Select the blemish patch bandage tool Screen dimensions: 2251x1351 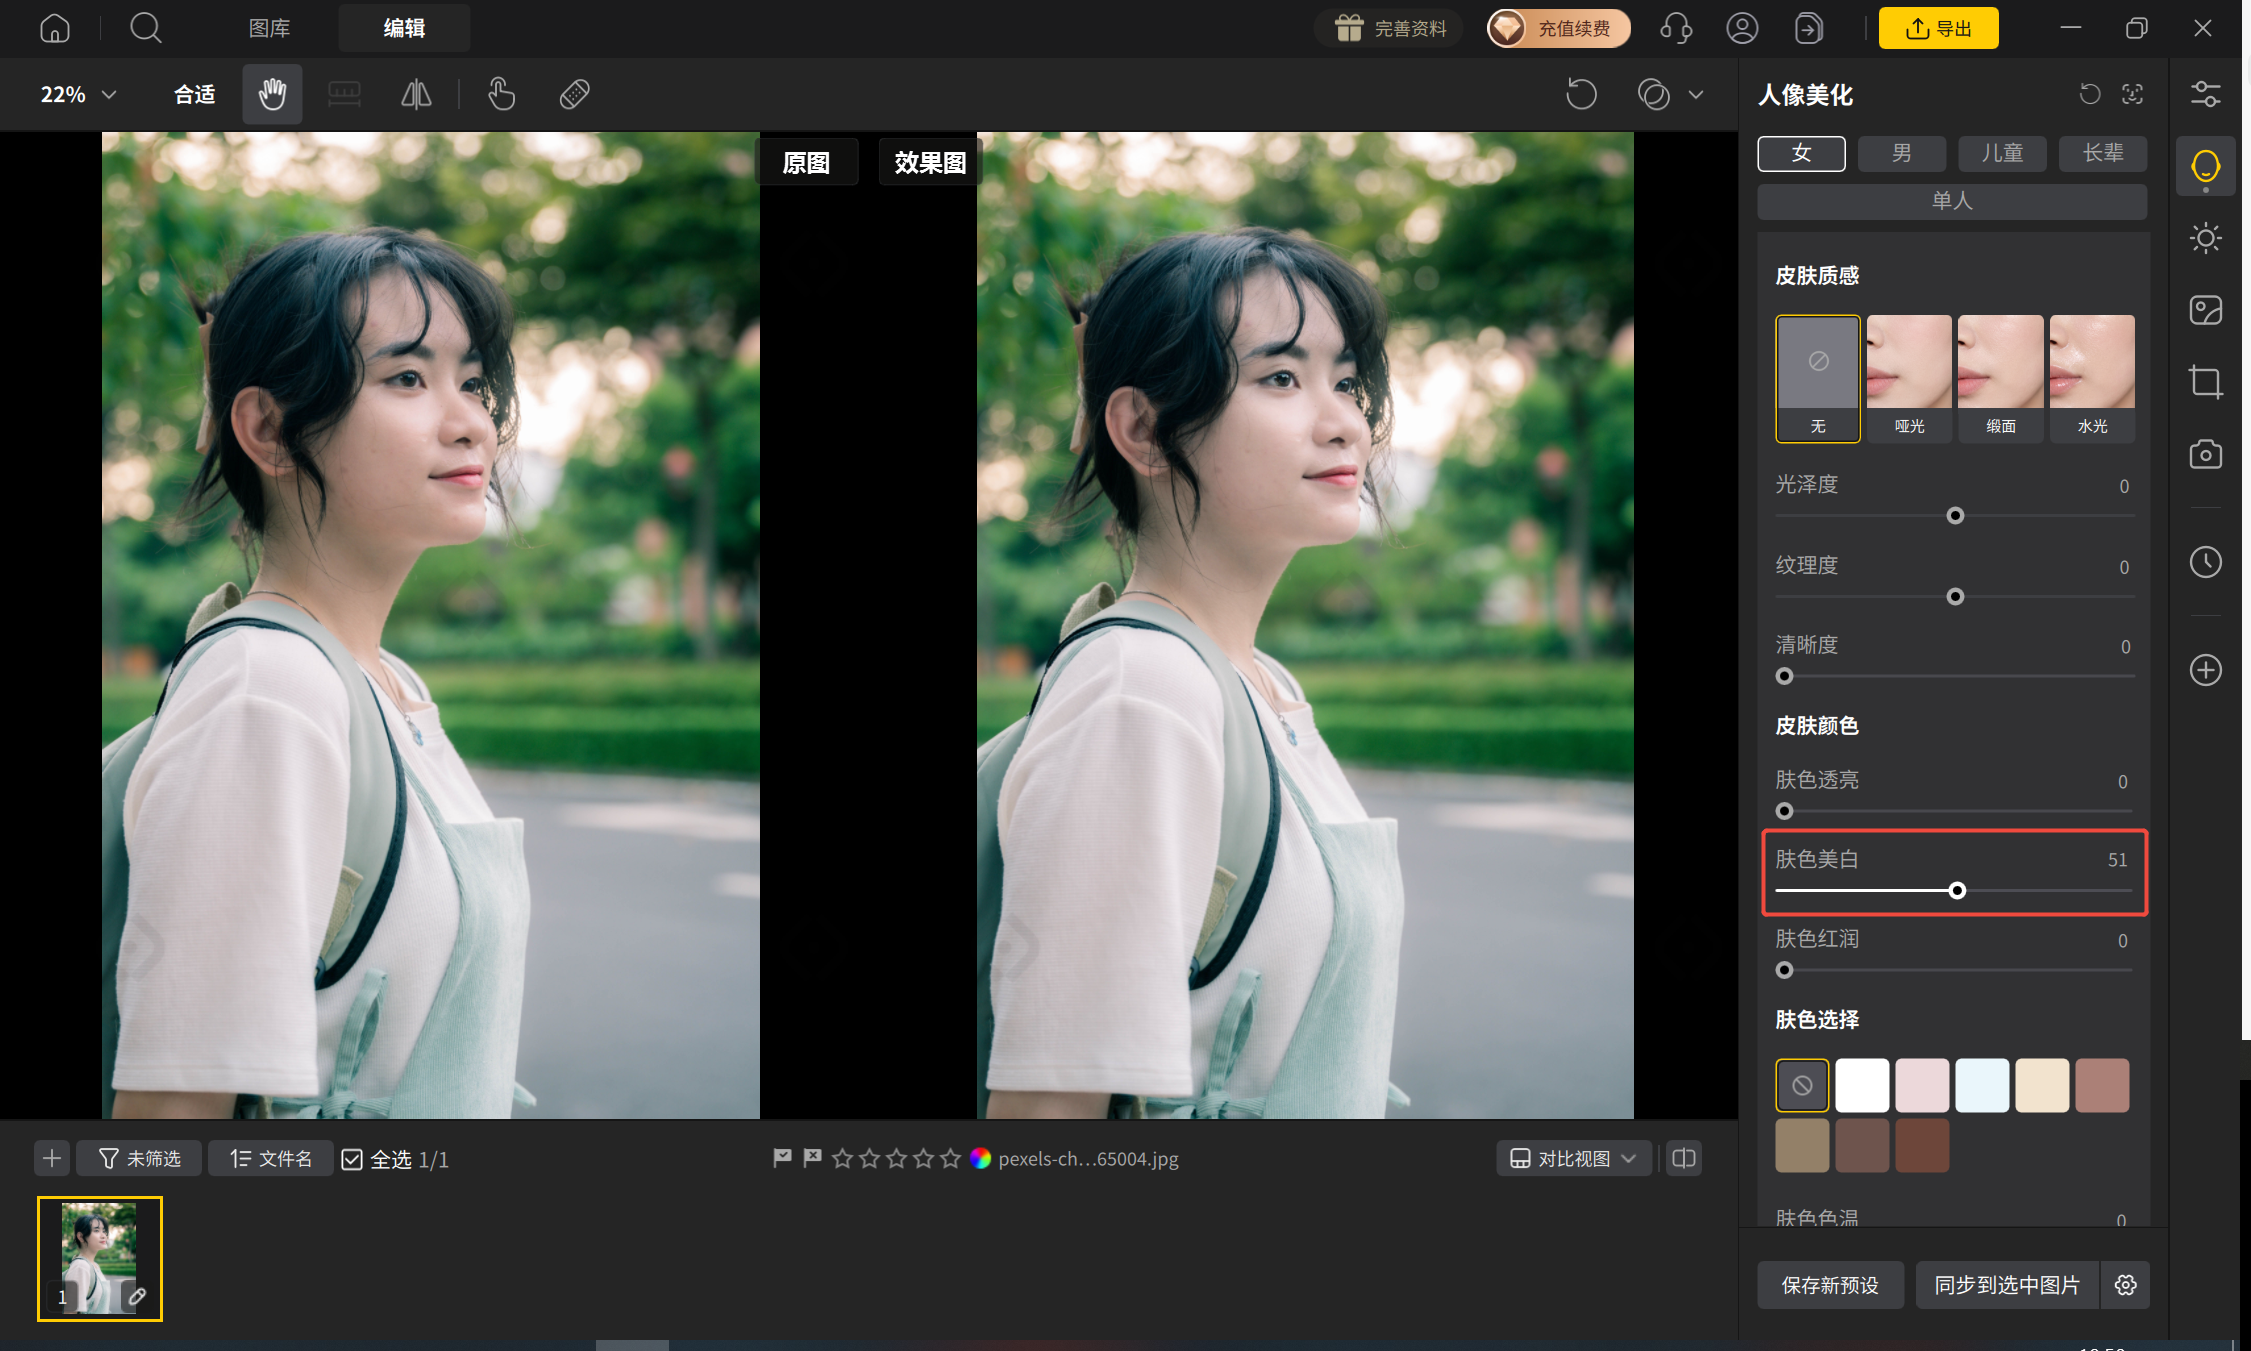[x=574, y=94]
